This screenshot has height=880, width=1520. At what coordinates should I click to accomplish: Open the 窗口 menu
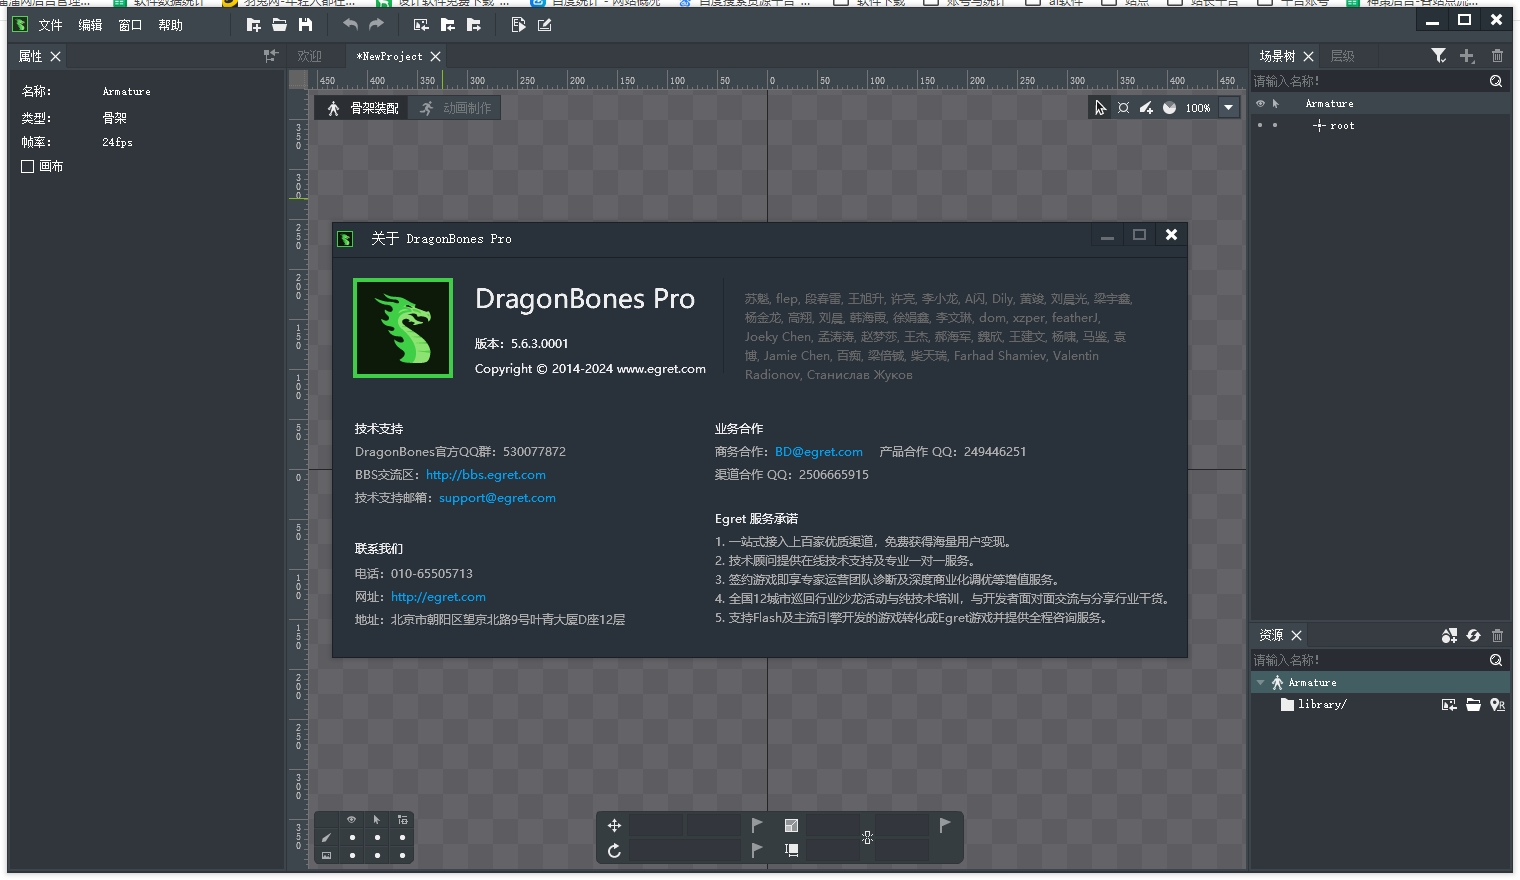(130, 25)
